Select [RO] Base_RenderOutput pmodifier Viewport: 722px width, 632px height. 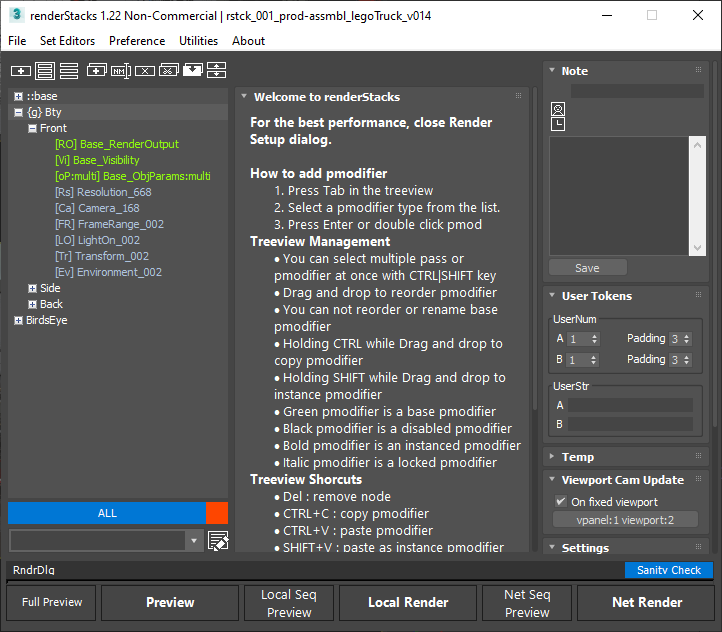click(116, 144)
